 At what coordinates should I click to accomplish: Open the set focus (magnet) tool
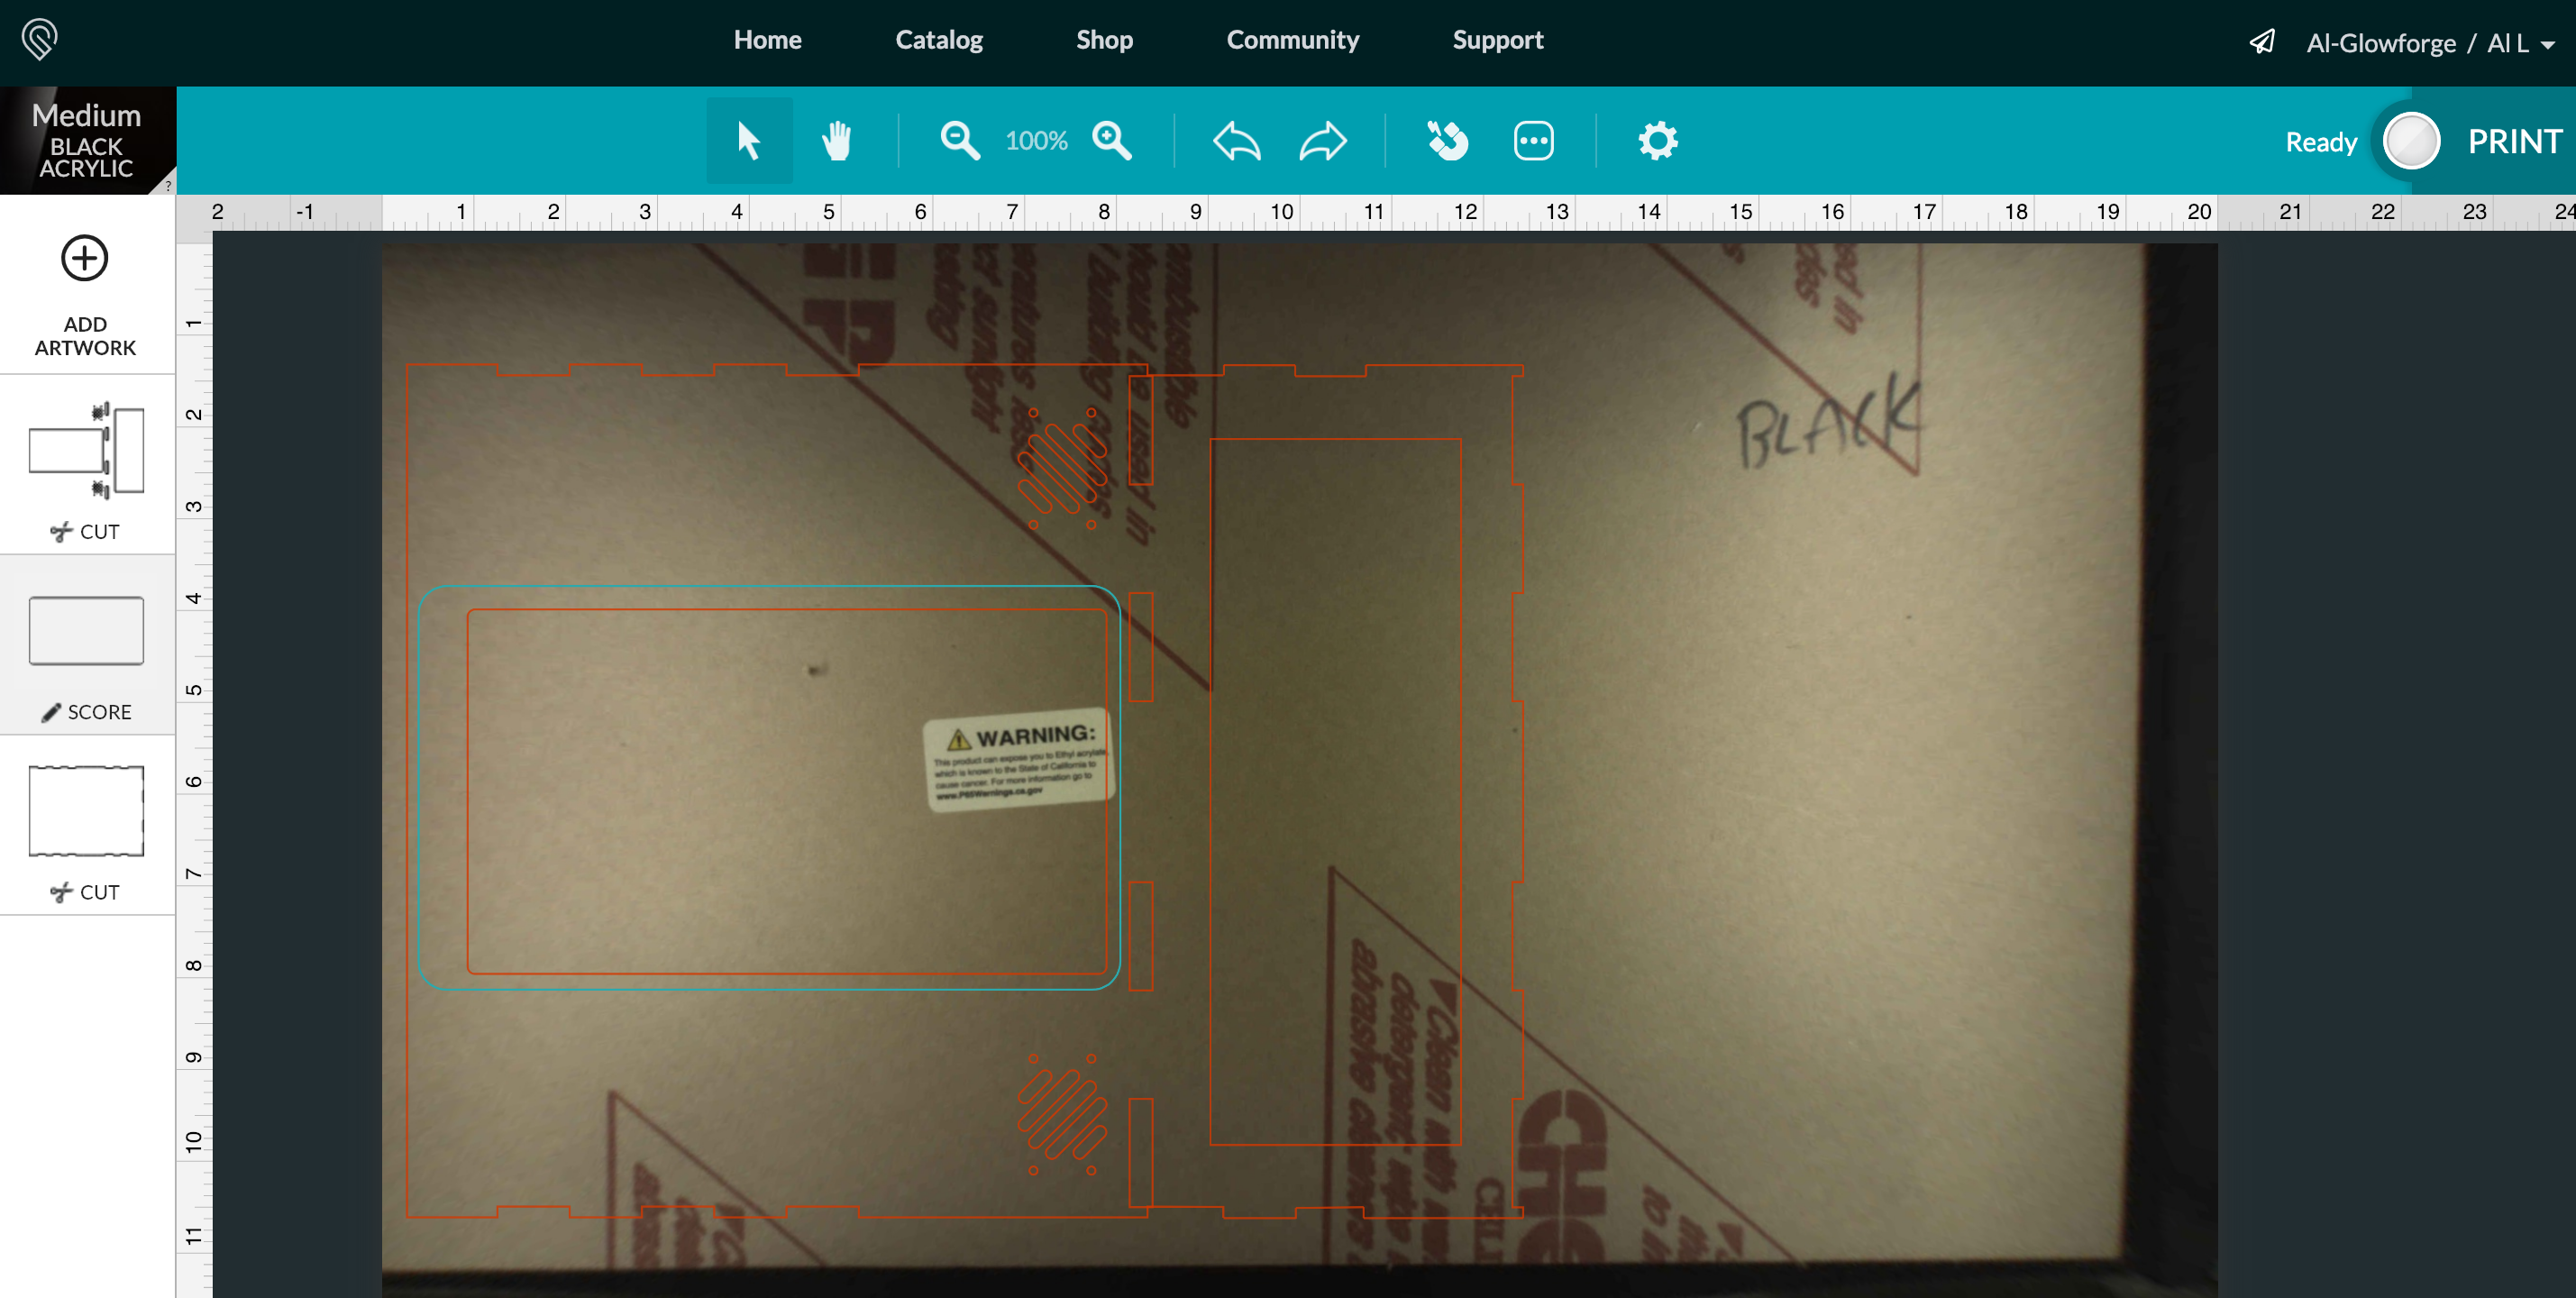1448,140
